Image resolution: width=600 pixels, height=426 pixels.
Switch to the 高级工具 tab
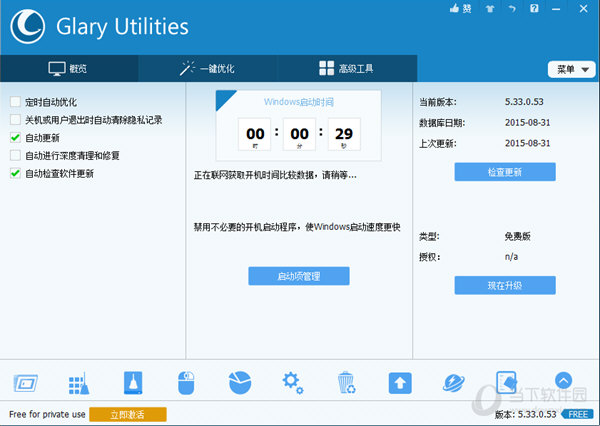point(346,69)
